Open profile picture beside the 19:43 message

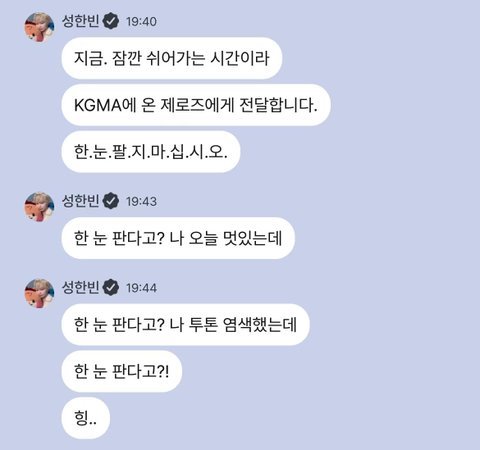pos(39,207)
